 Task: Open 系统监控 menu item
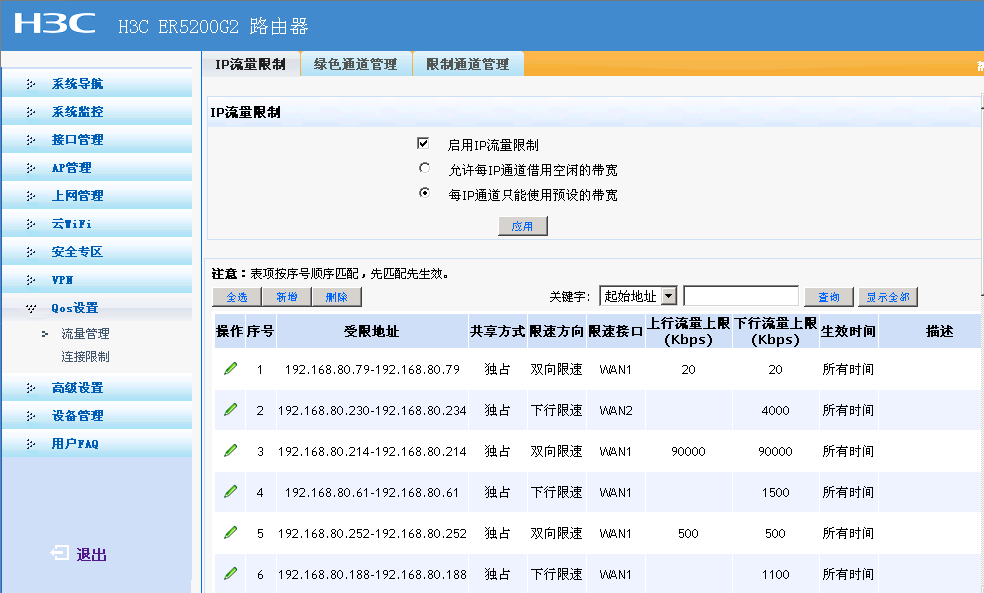[x=77, y=112]
